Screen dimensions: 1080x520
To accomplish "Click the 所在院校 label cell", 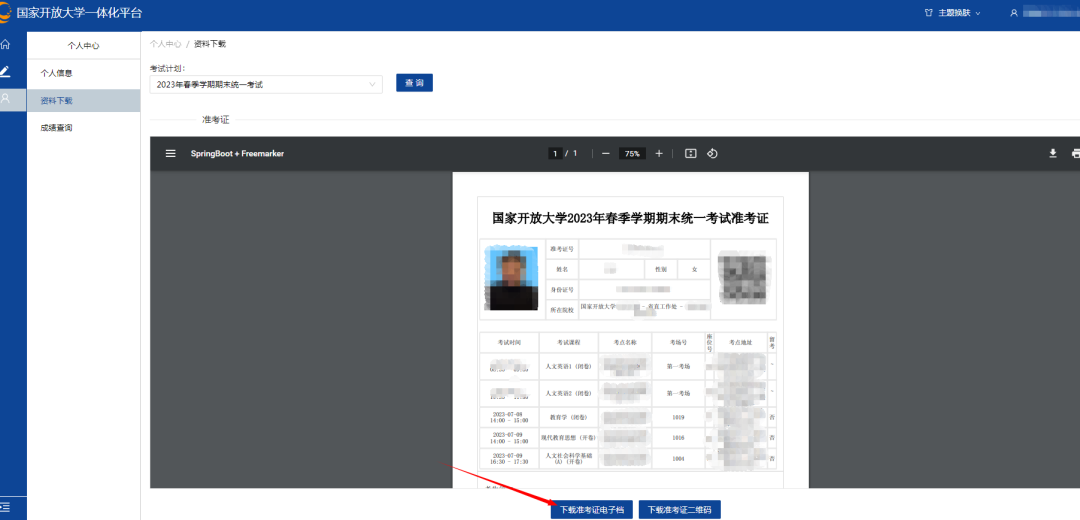I will coord(561,310).
